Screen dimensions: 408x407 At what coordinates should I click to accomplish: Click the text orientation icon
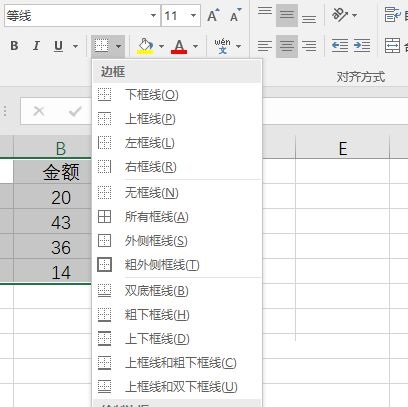[340, 15]
